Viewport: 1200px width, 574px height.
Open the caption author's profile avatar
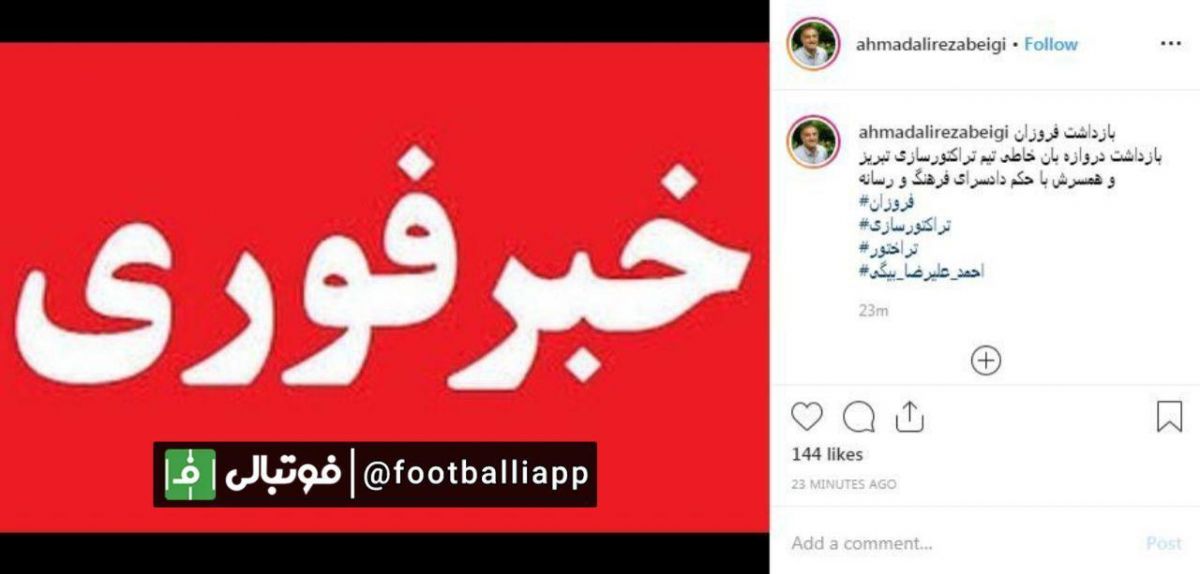coord(813,142)
